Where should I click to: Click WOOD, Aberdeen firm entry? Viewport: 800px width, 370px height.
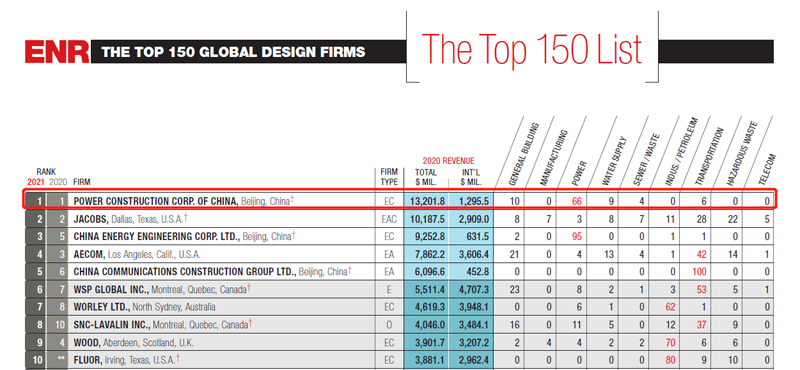[133, 342]
